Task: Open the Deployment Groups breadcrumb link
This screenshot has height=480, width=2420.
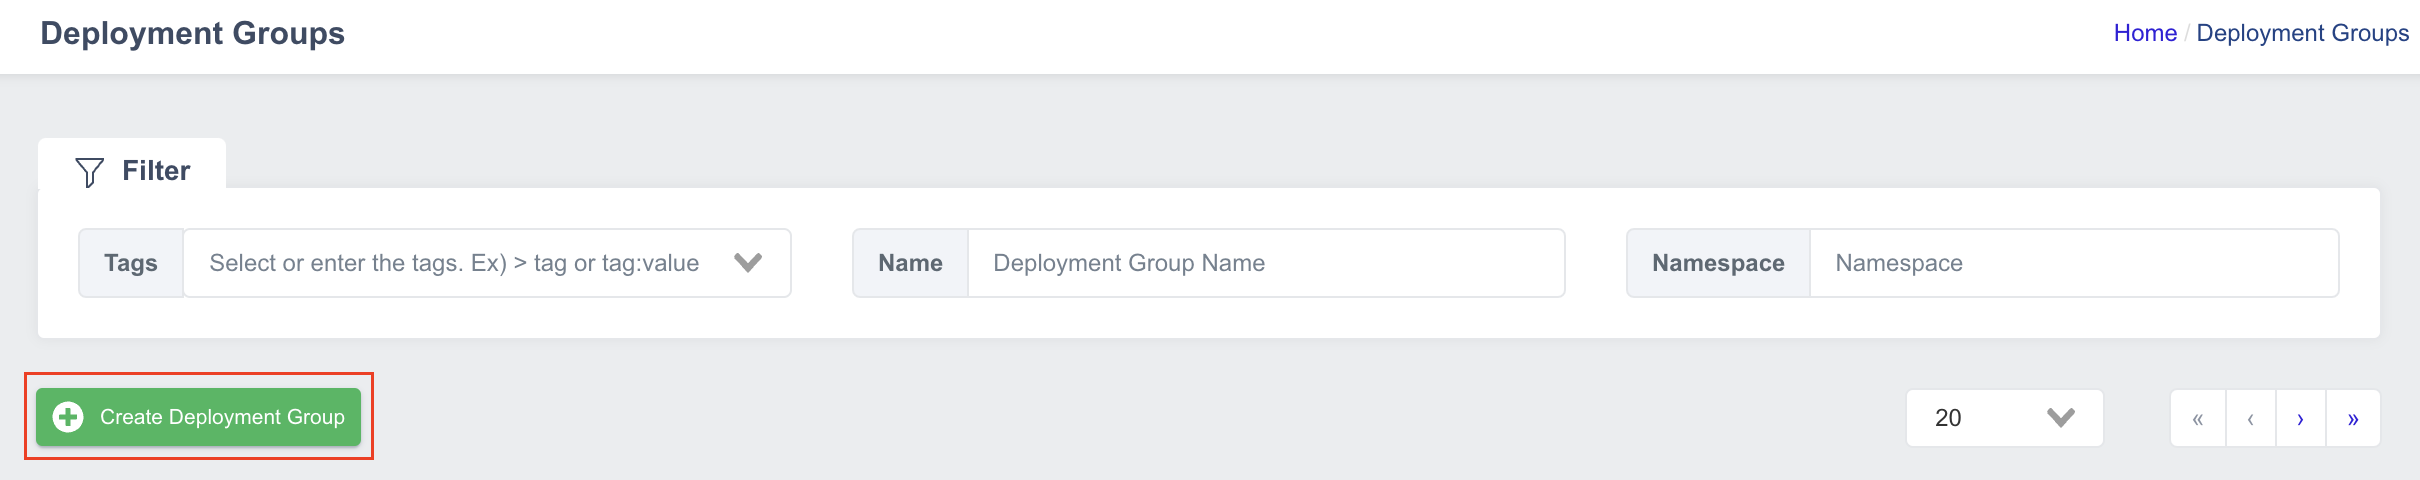Action: (x=2303, y=33)
